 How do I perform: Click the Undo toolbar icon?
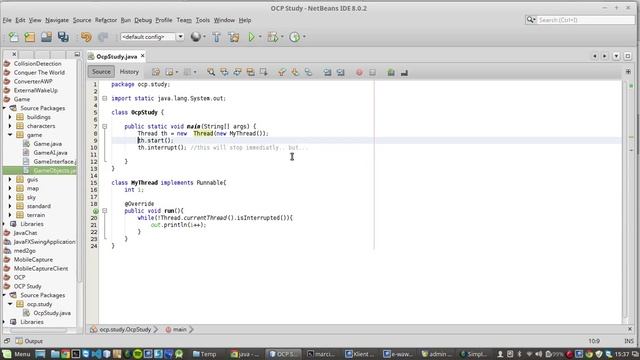86,37
